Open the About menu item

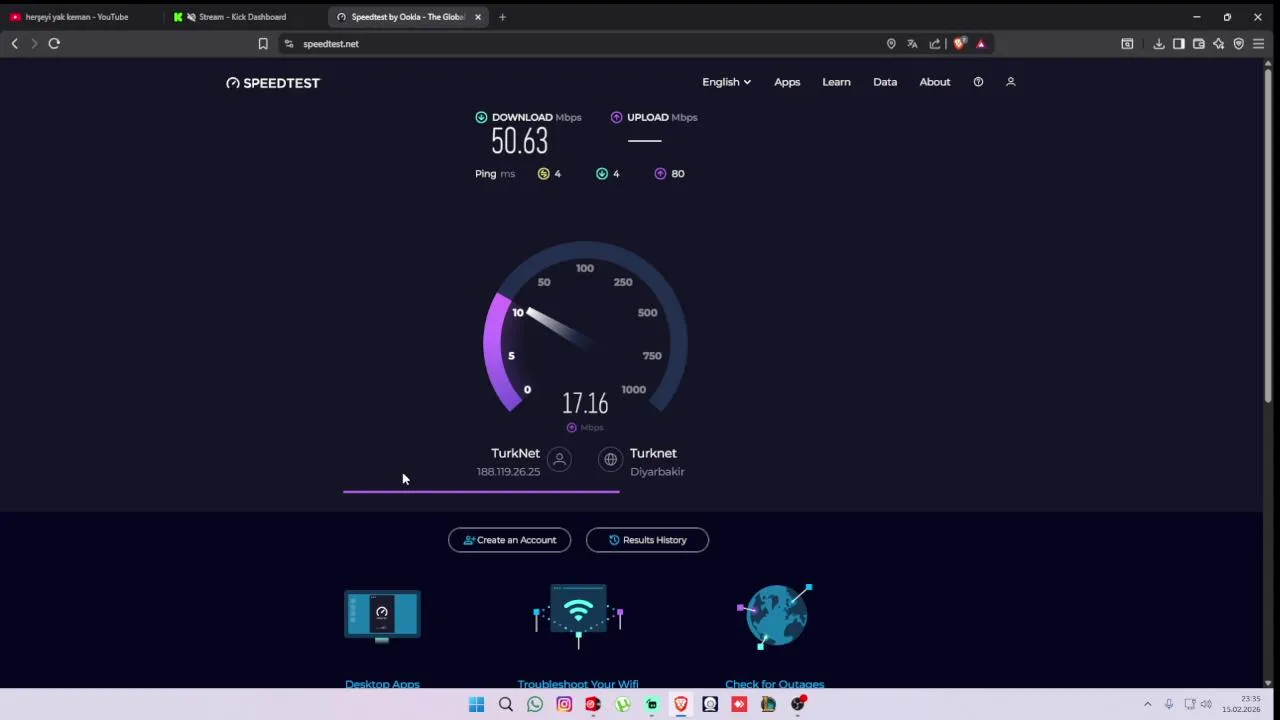pyautogui.click(x=935, y=82)
